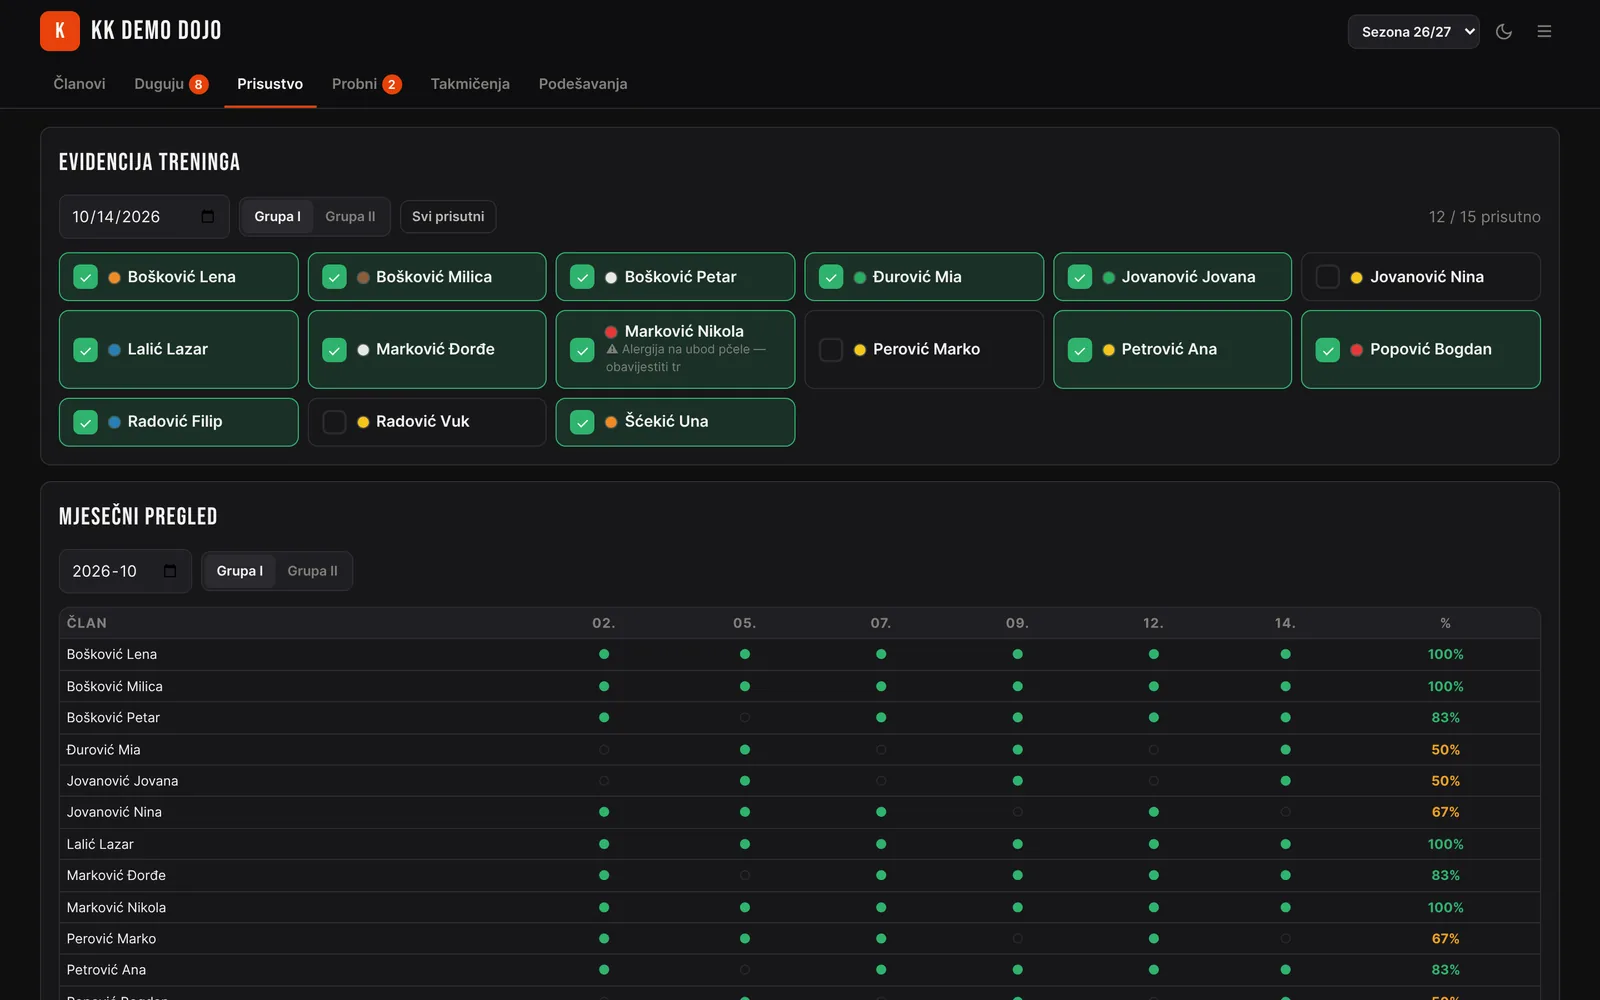Go to the Takmičenja tab
The height and width of the screenshot is (1000, 1600).
(470, 84)
